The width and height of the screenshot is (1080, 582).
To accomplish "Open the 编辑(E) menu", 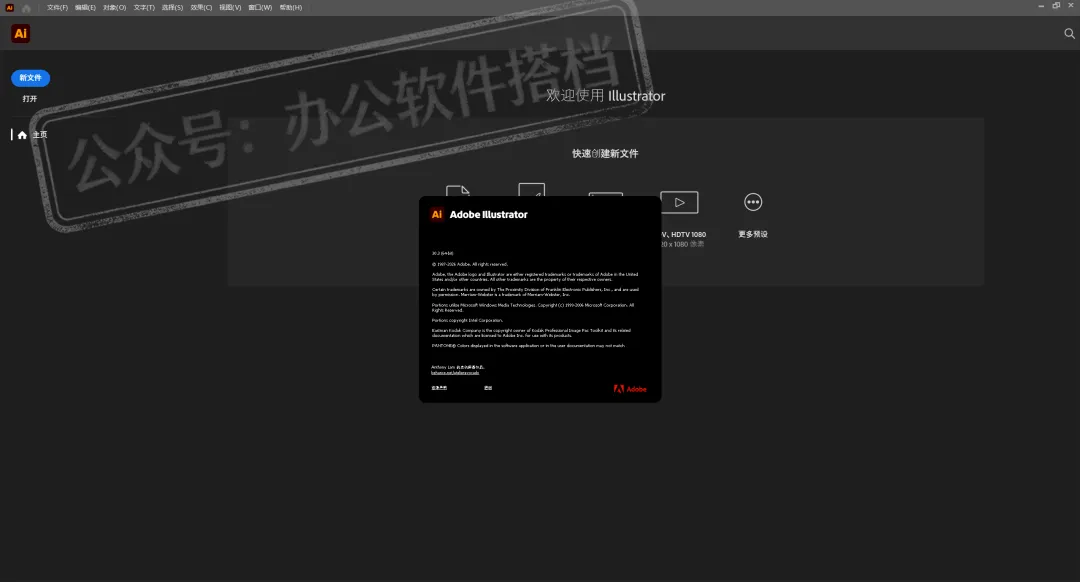I will (85, 8).
